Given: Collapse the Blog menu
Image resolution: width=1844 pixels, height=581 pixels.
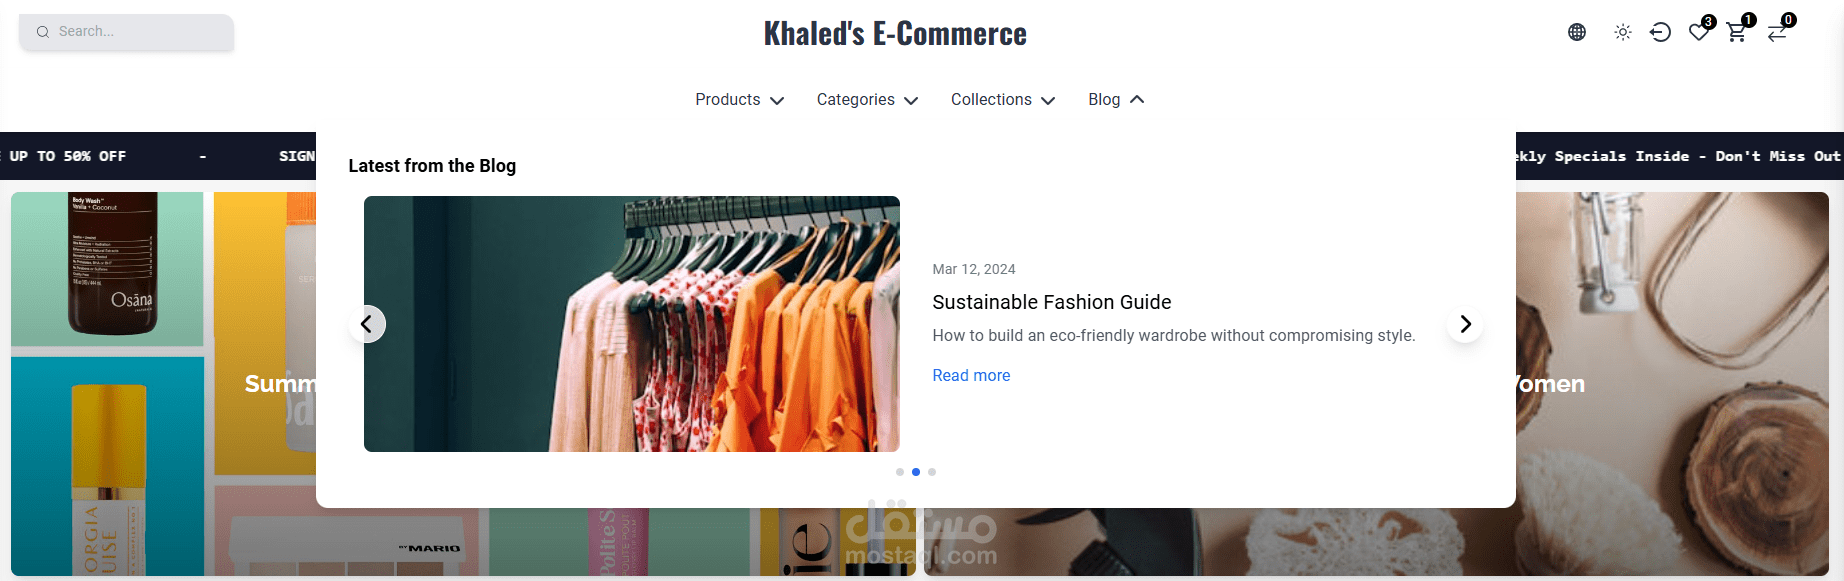Looking at the screenshot, I should (1116, 100).
